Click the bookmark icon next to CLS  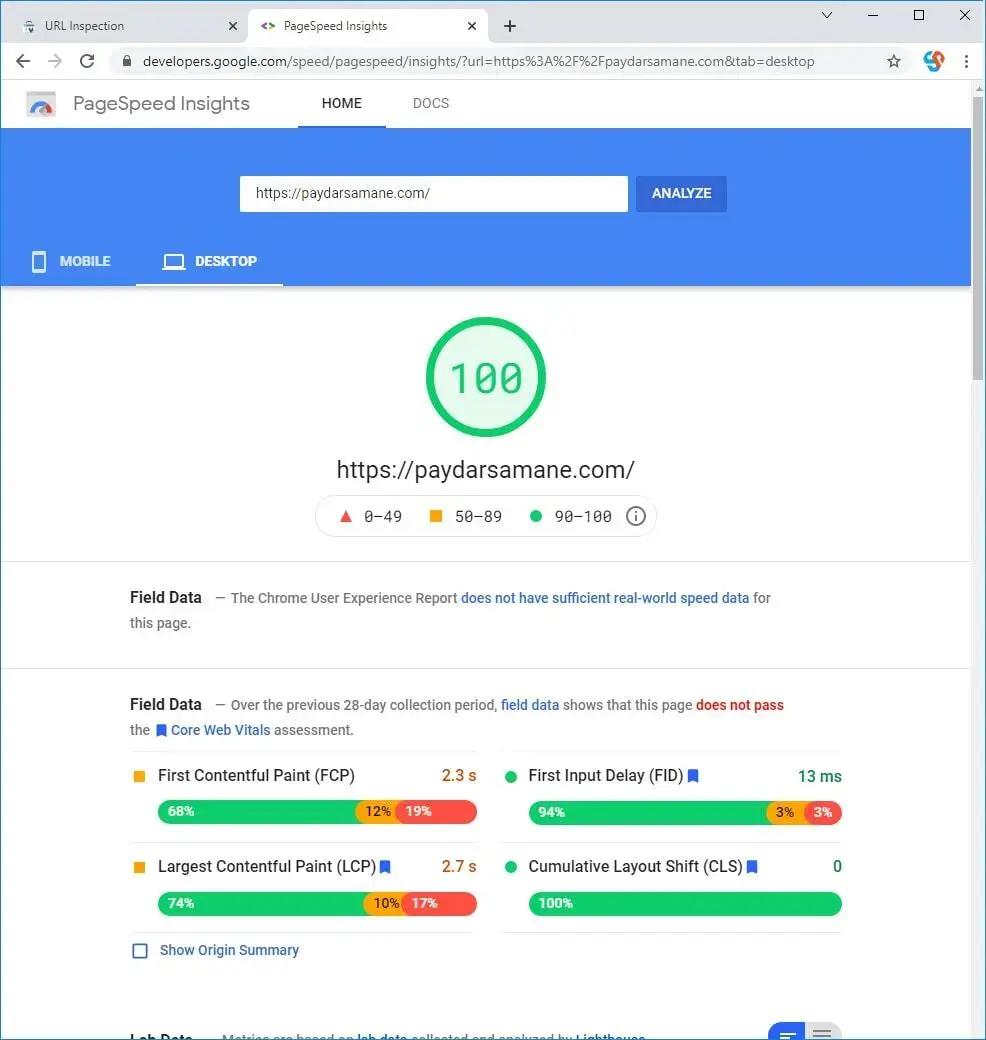tap(752, 866)
